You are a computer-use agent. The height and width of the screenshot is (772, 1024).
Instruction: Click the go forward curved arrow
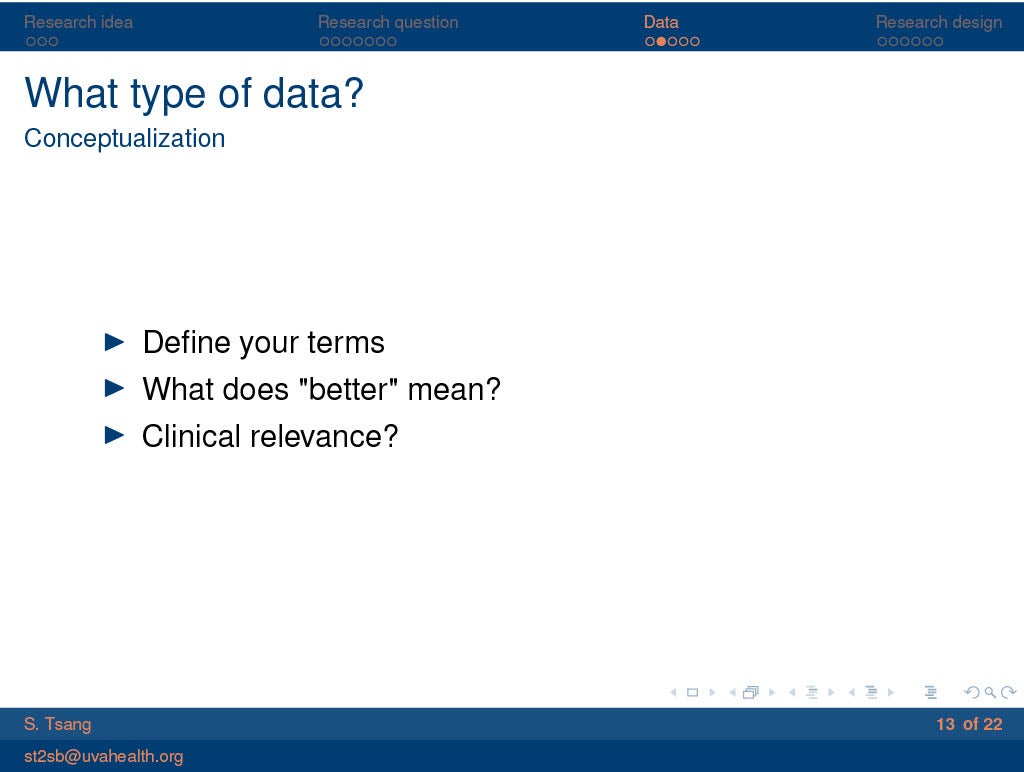click(x=1008, y=692)
